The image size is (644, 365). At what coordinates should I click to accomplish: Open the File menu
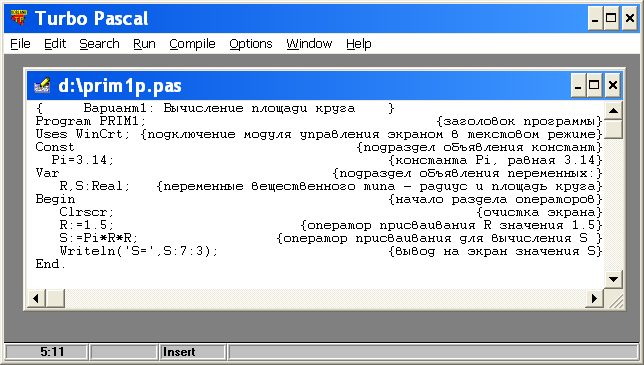(20, 44)
